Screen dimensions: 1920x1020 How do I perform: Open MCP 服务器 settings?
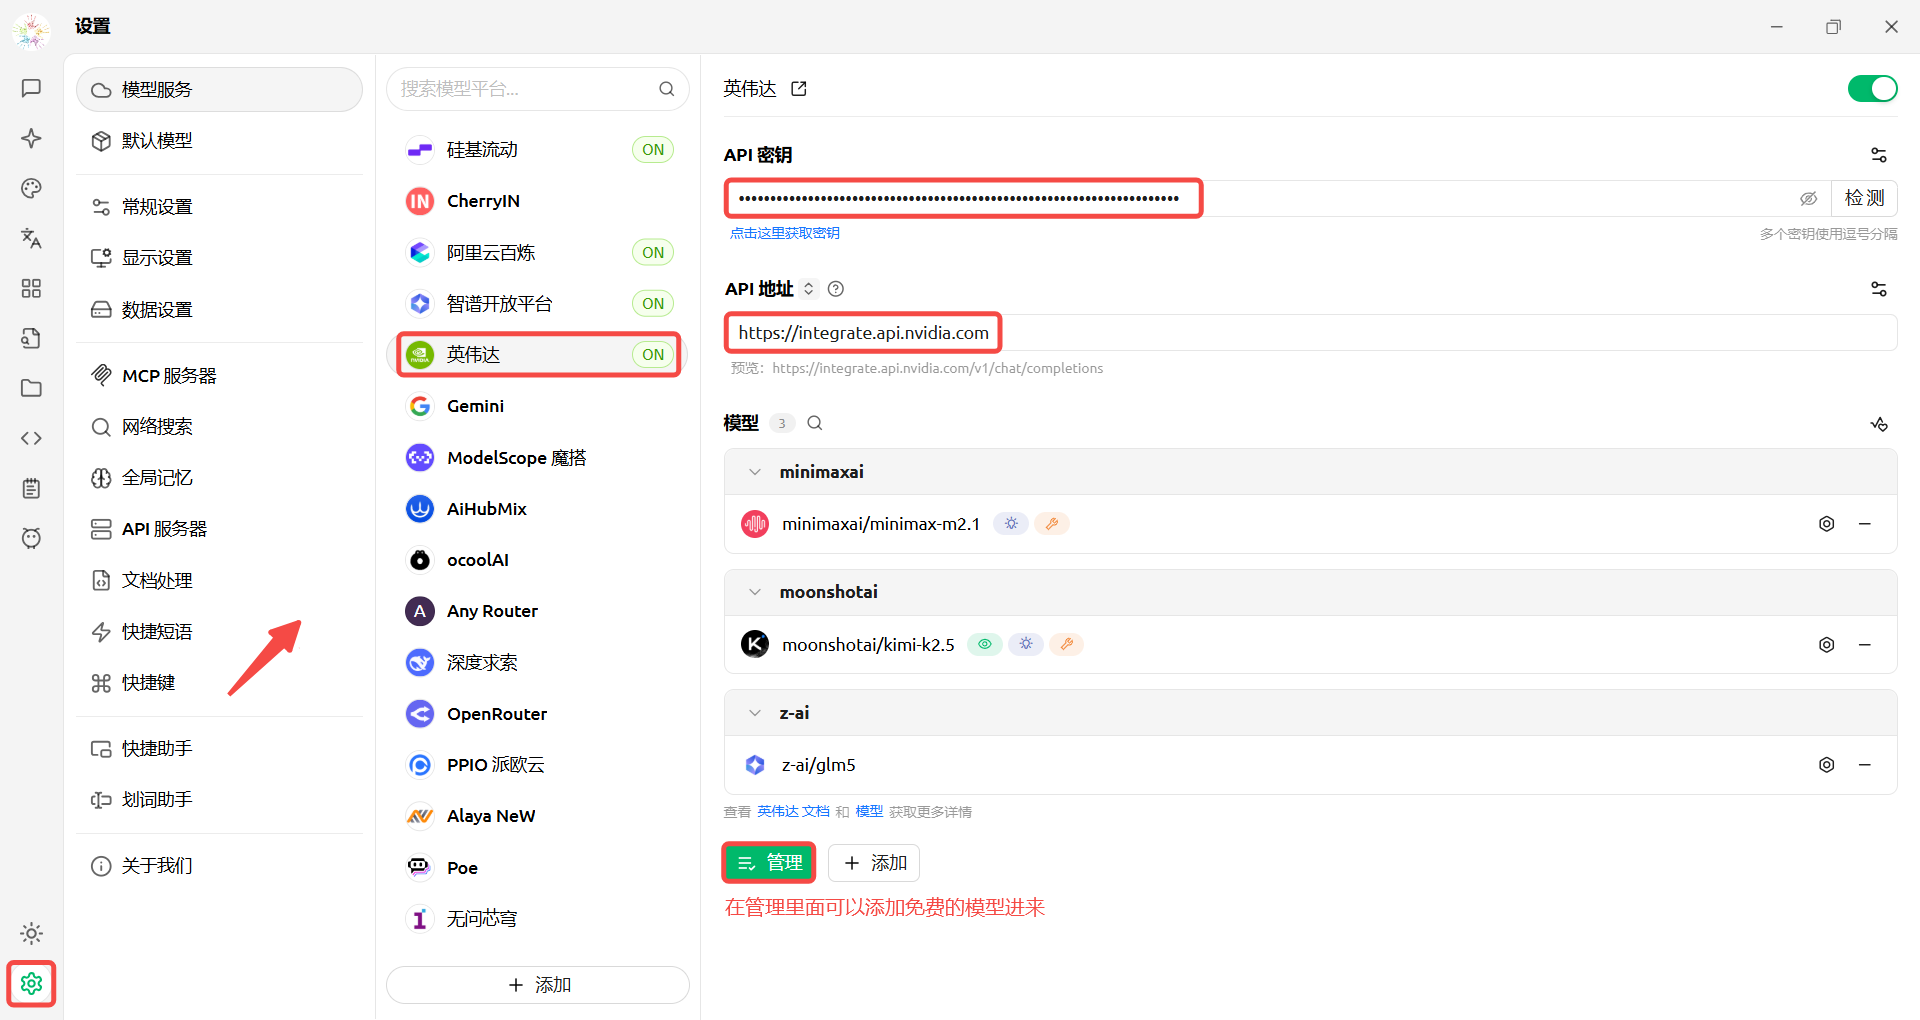(219, 376)
